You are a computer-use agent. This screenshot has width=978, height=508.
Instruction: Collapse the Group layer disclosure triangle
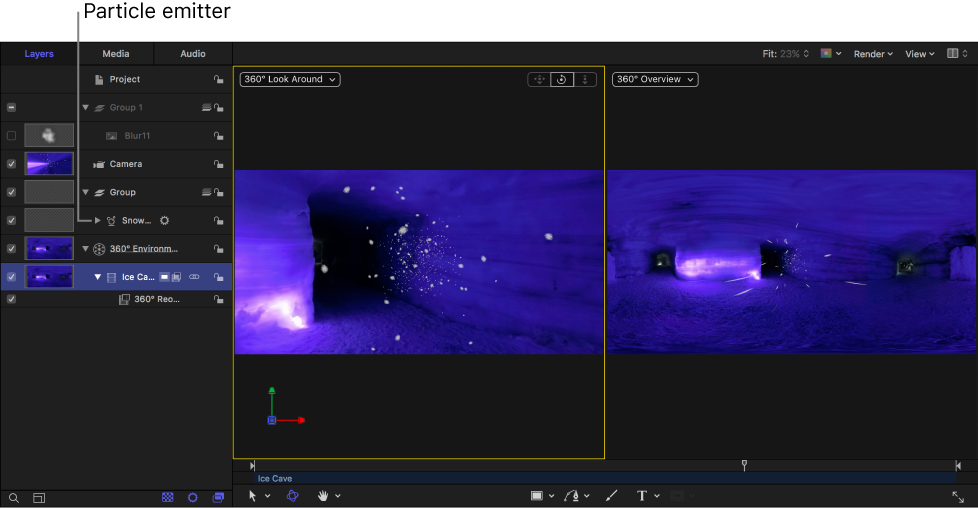pos(85,192)
